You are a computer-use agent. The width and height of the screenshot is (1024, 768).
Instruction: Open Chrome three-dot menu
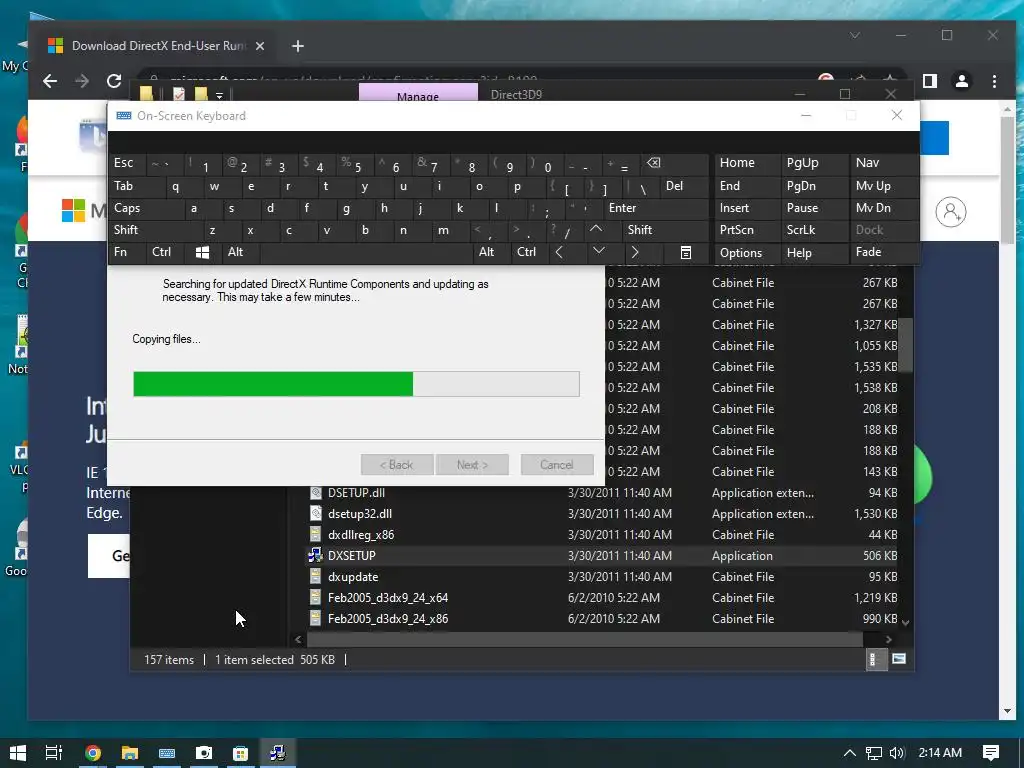tap(994, 81)
